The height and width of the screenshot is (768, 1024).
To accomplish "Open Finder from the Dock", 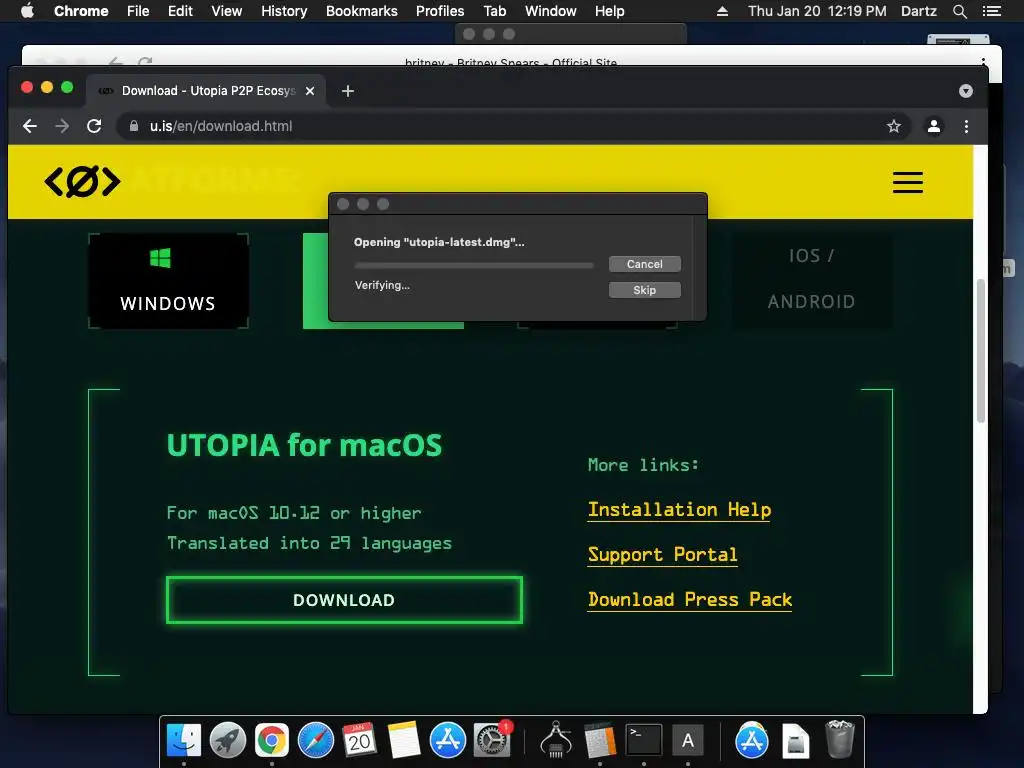I will 184,741.
